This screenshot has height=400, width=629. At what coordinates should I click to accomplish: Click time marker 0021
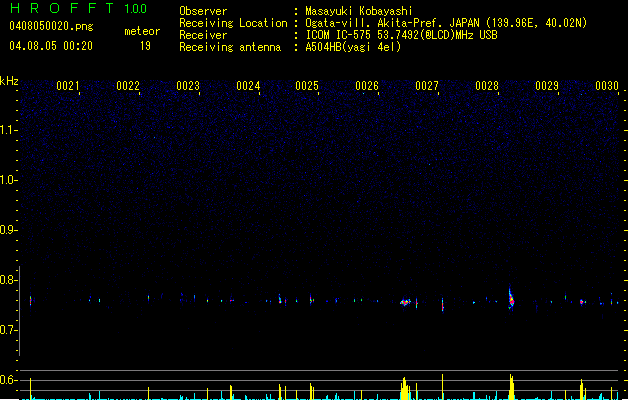[x=67, y=85]
